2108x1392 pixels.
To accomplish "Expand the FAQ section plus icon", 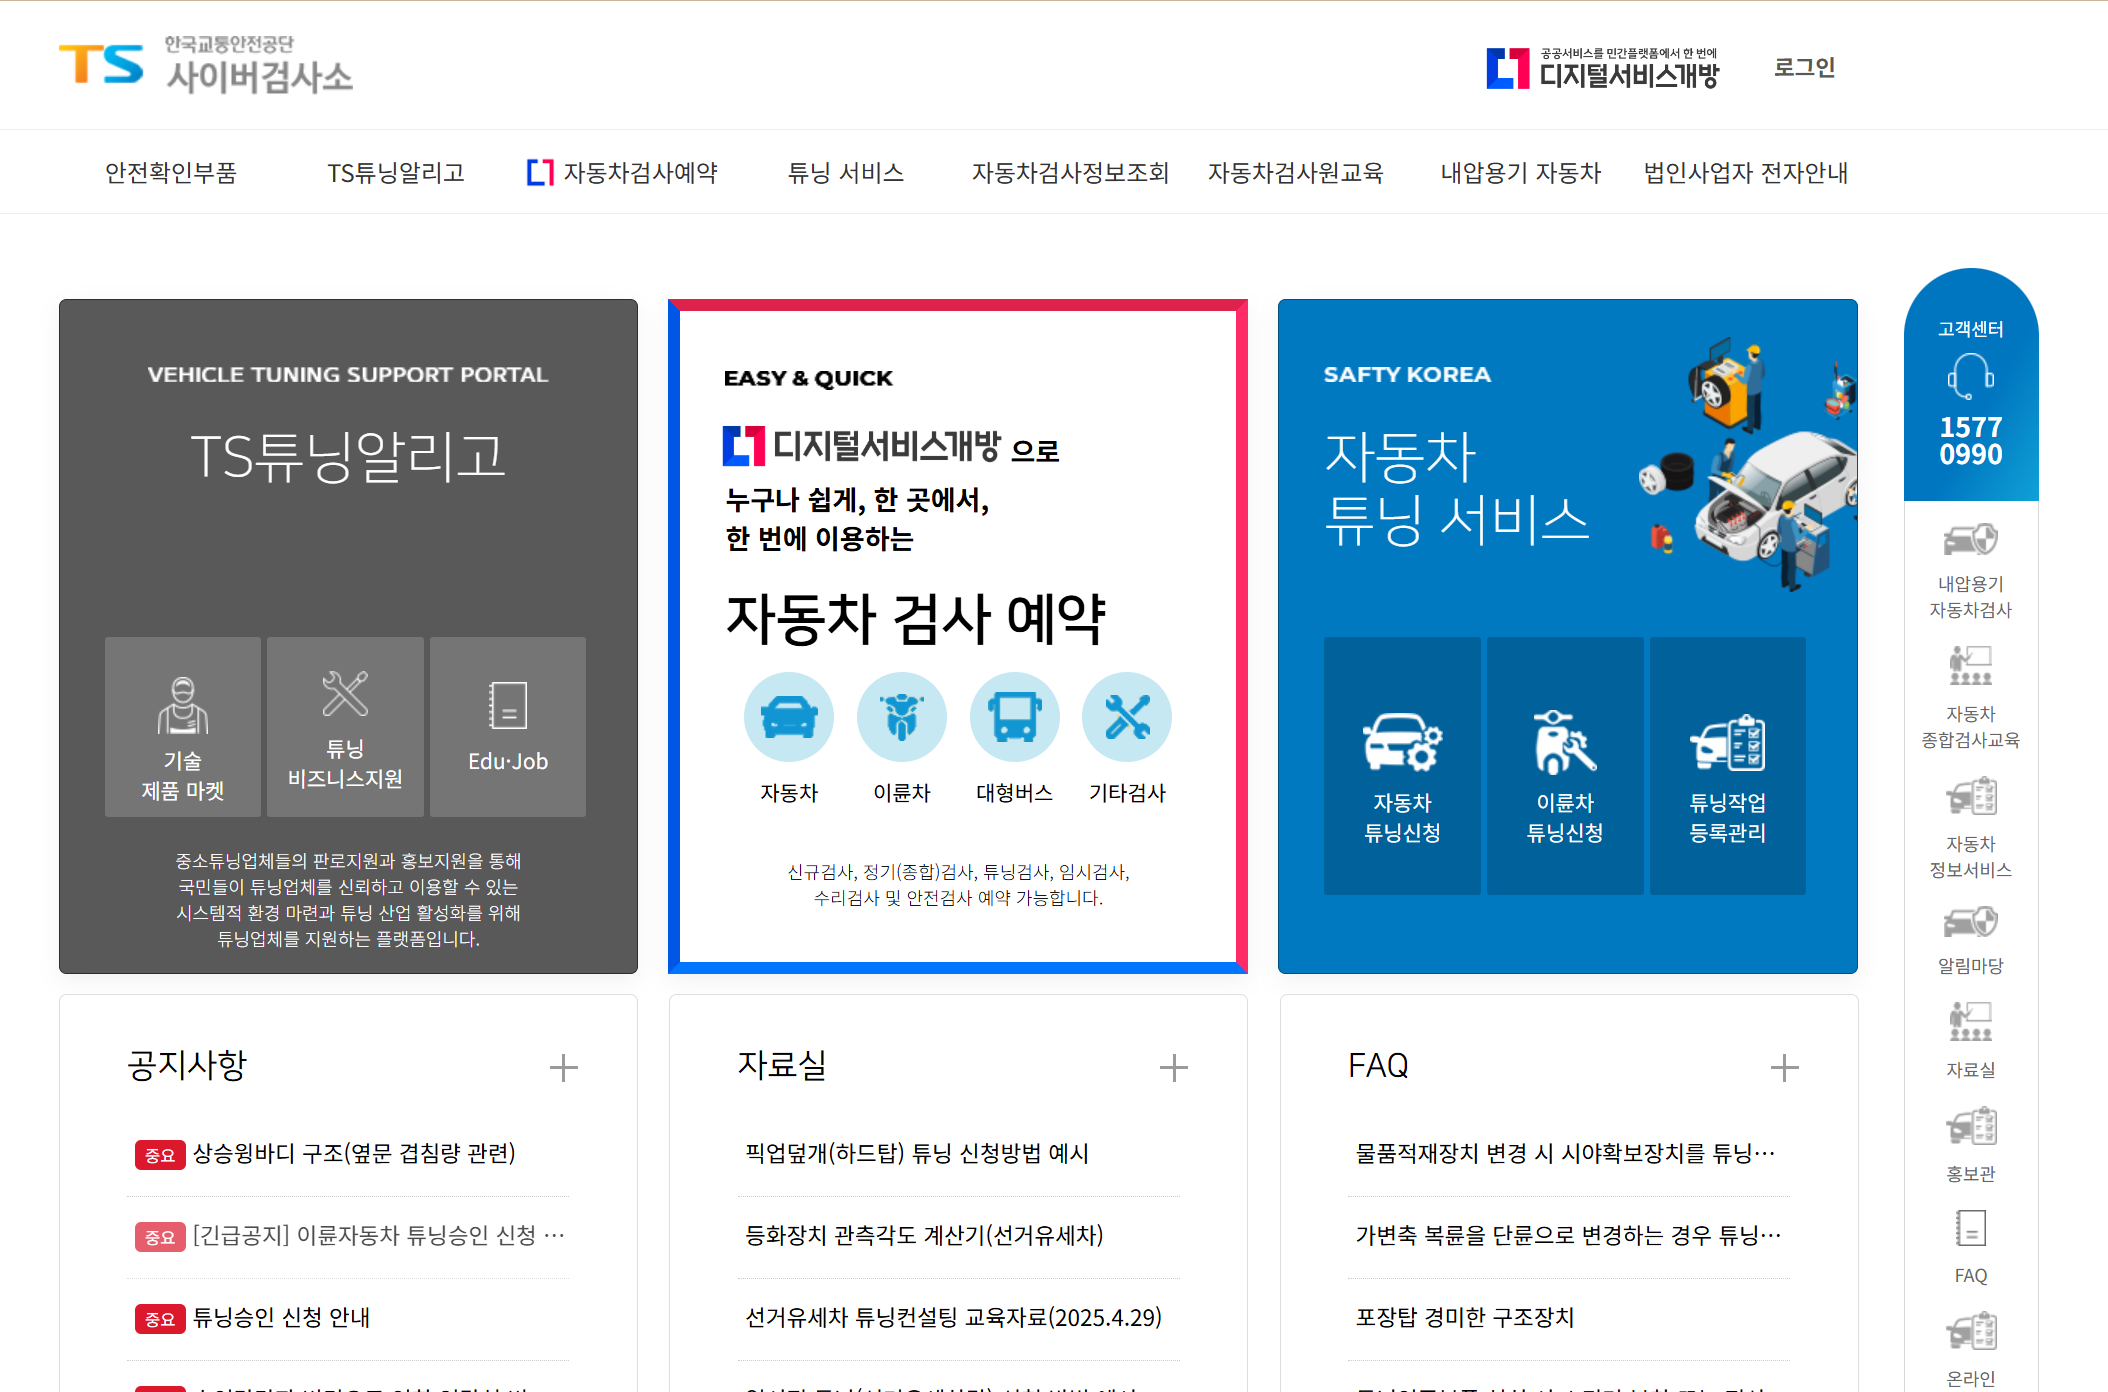I will [x=1784, y=1068].
